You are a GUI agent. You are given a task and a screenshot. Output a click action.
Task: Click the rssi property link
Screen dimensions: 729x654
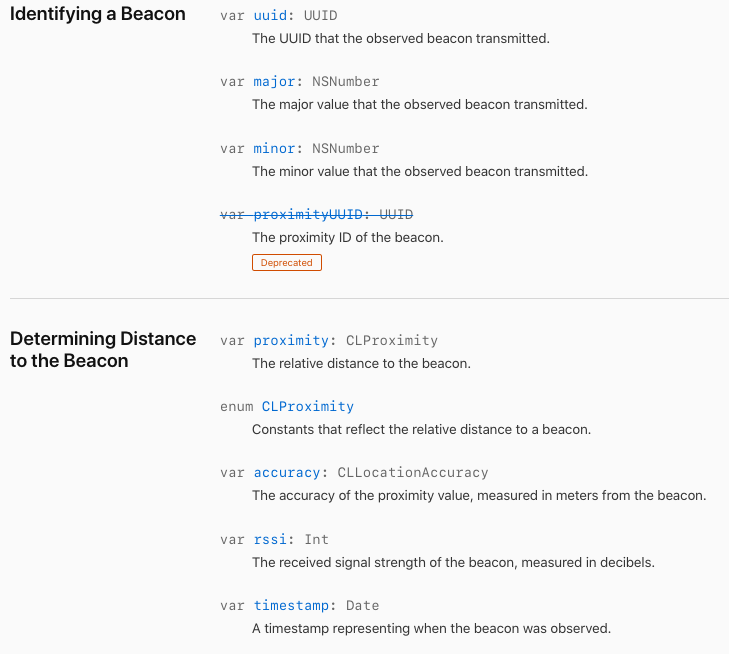(x=270, y=539)
